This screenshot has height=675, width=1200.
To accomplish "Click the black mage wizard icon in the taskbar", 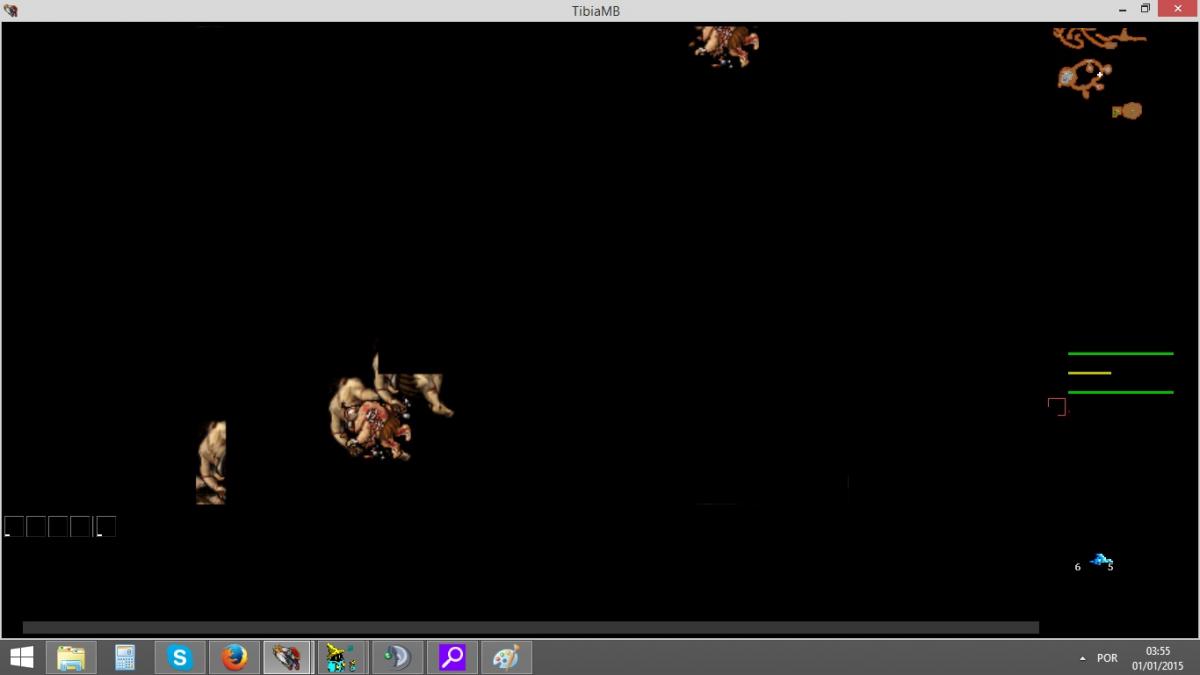I will (340, 657).
